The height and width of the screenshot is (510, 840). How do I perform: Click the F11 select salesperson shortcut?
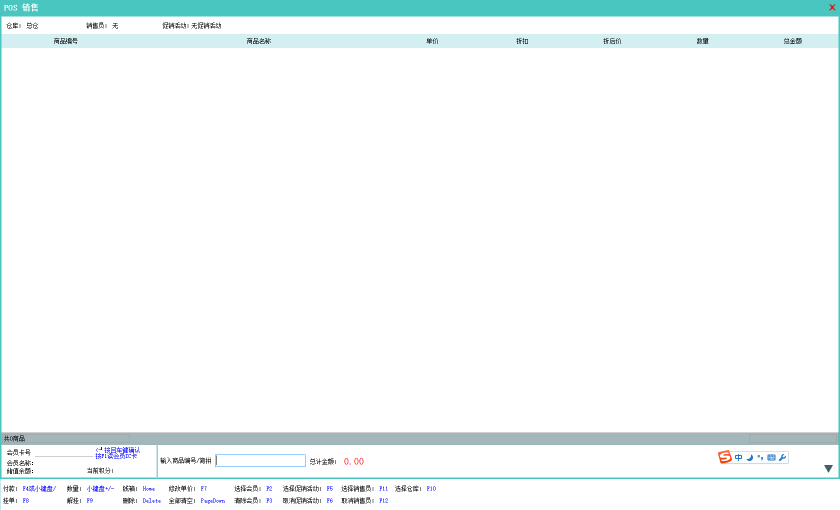[x=383, y=489]
